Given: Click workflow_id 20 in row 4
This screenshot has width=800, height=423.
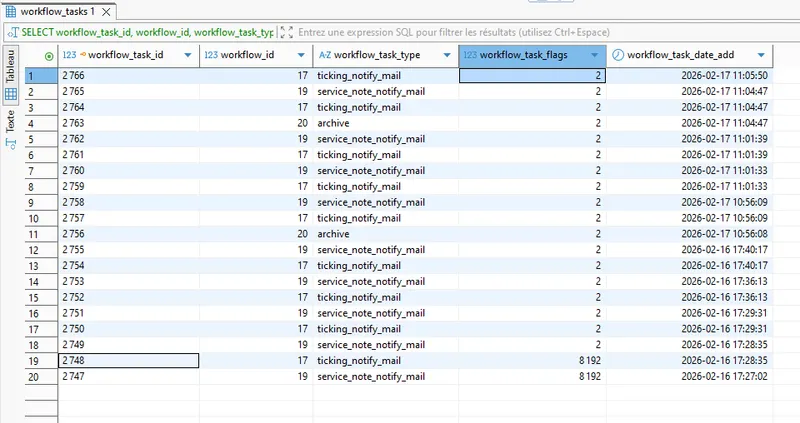Looking at the screenshot, I should [256, 123].
